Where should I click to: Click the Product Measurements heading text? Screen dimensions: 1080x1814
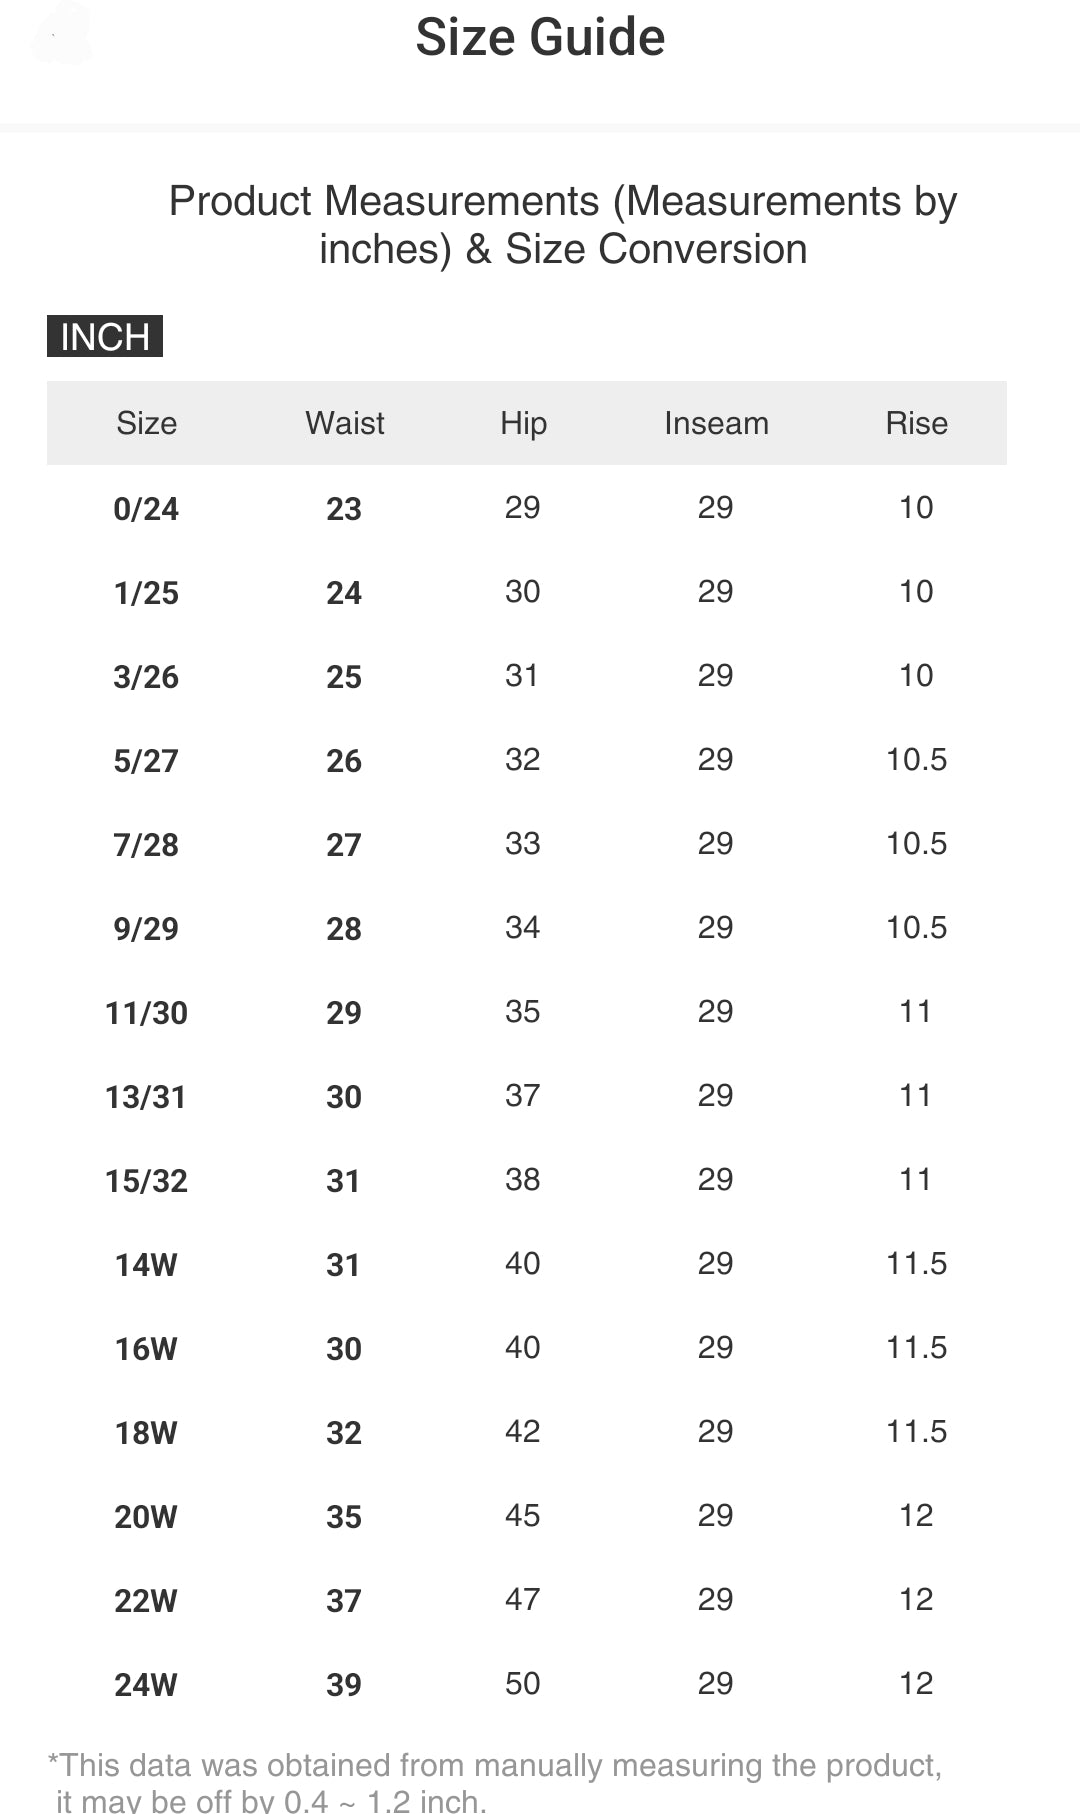tap(562, 225)
